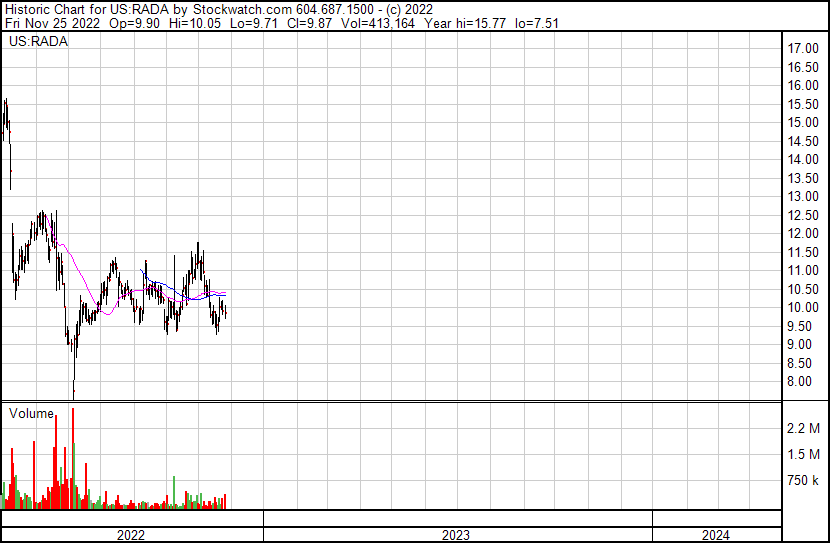Click the 13.00 price axis label
Screen dimensions: 830x543
[803, 196]
